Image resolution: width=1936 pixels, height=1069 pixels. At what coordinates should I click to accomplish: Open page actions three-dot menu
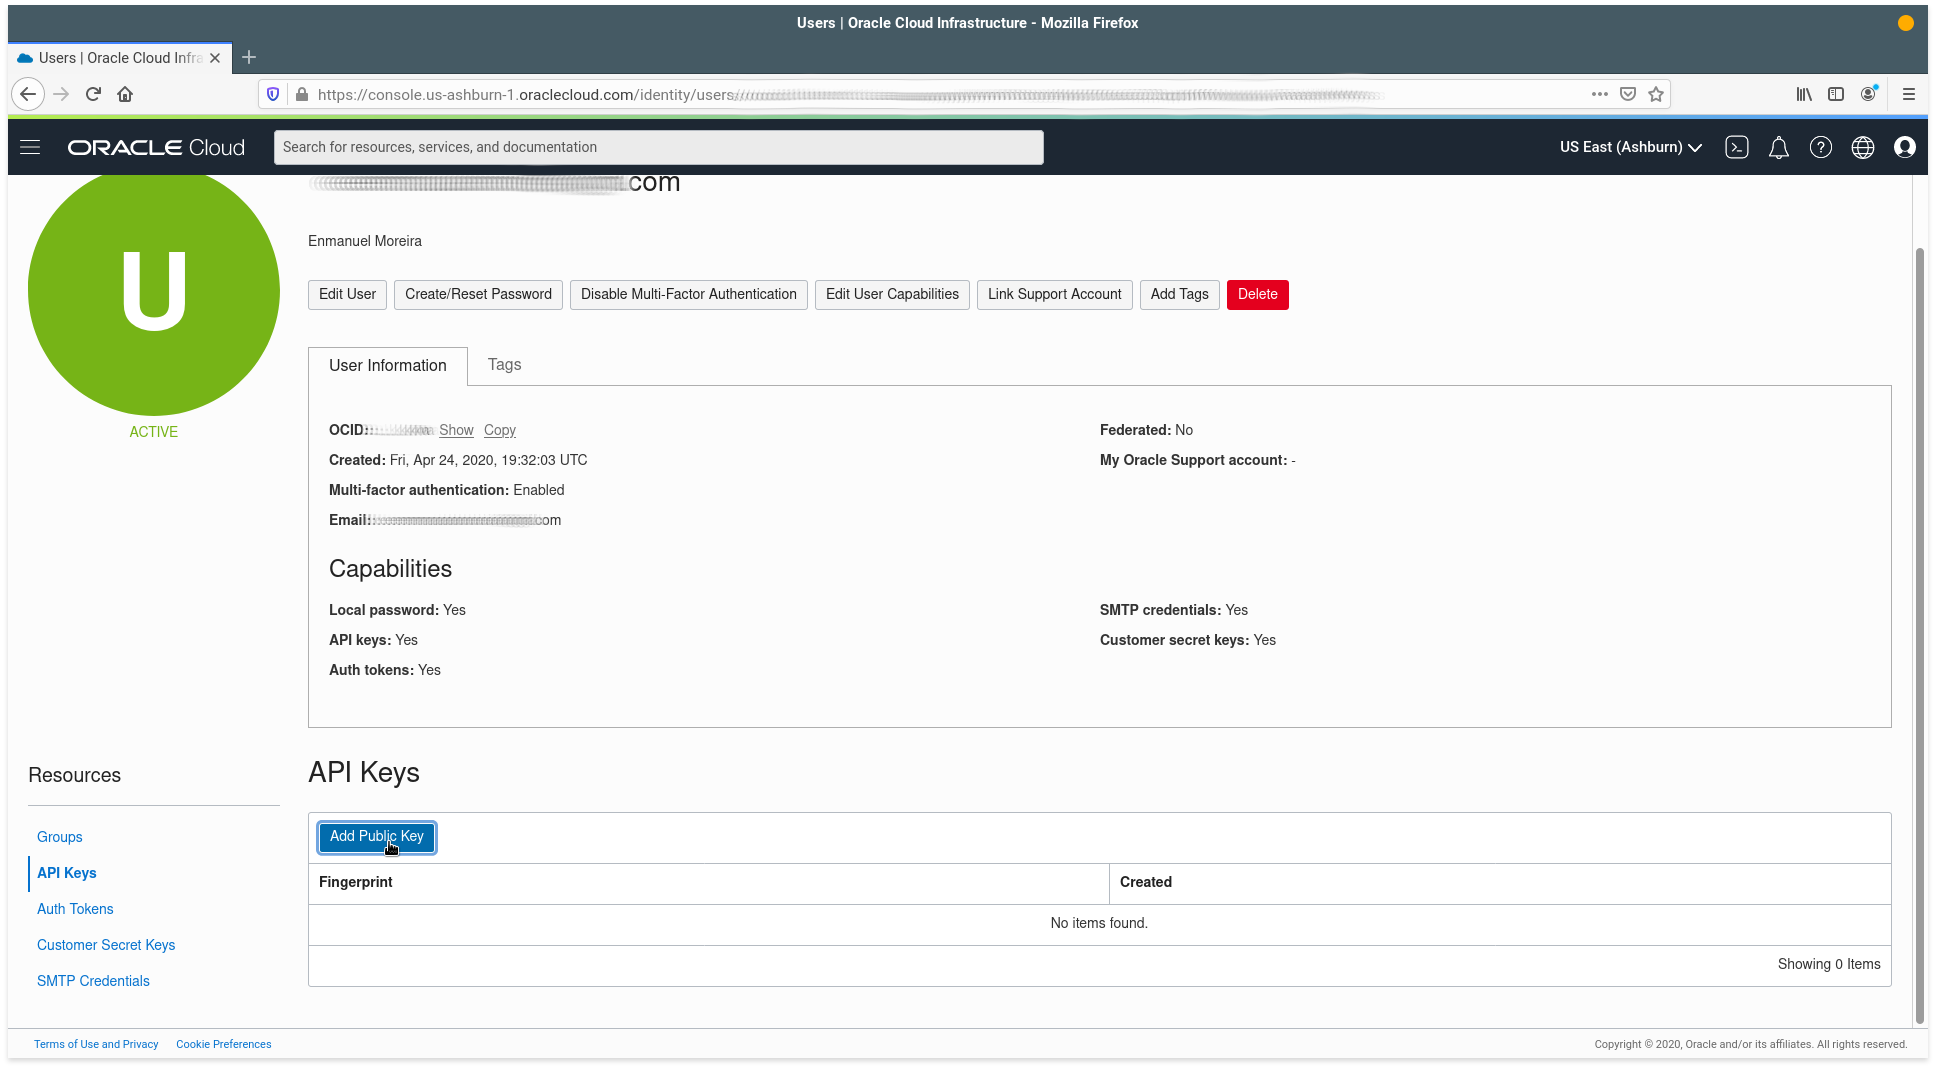pyautogui.click(x=1600, y=94)
